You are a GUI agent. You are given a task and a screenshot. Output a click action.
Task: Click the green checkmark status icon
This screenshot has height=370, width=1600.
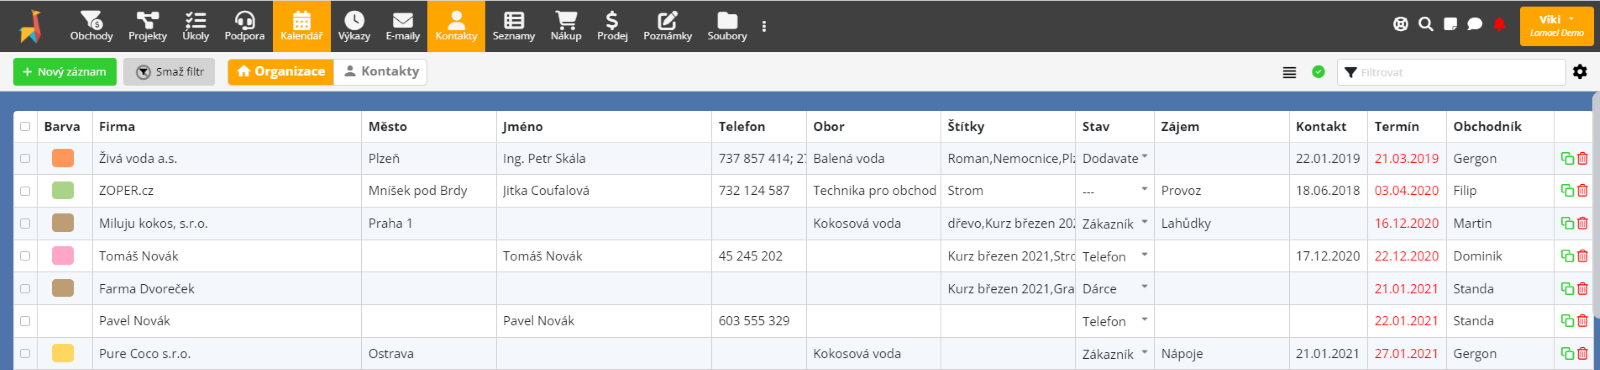coord(1318,72)
